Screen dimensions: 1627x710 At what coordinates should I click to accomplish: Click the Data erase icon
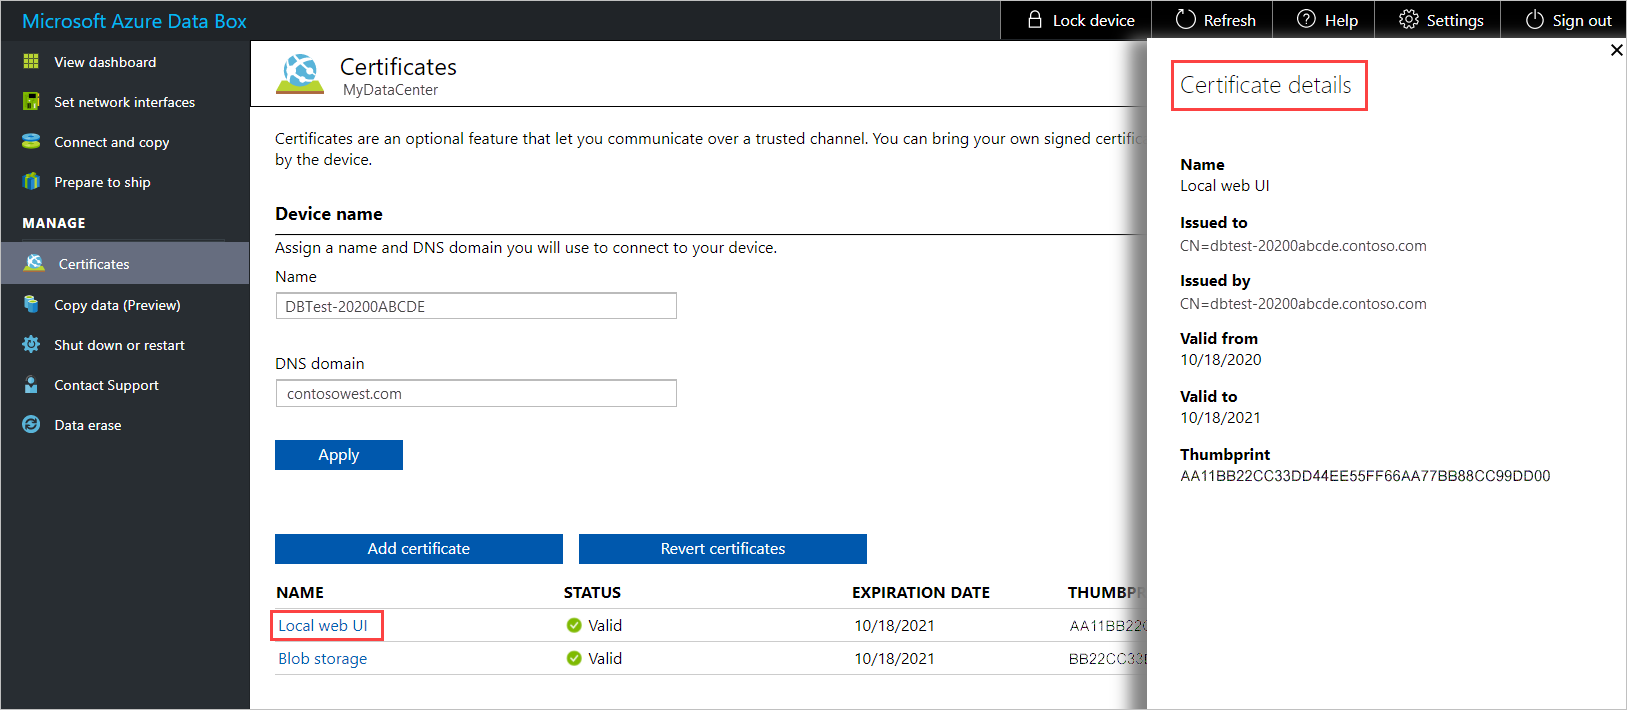click(31, 425)
